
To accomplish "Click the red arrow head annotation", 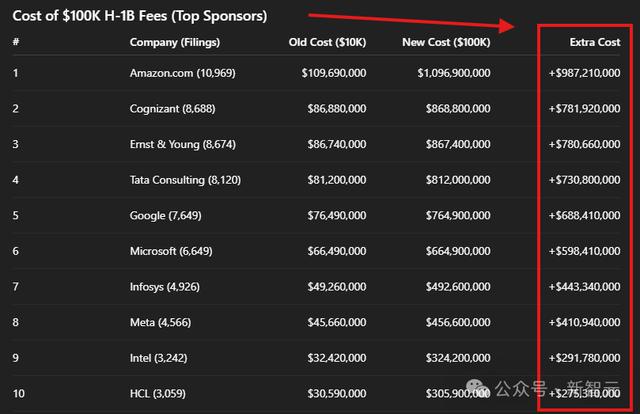I will [507, 26].
